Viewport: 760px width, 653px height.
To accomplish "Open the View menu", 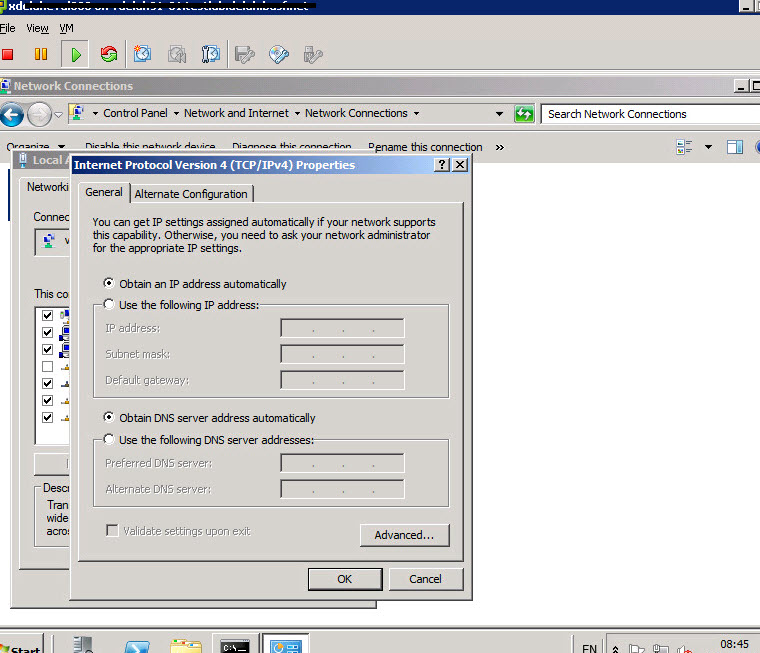I will click(37, 28).
